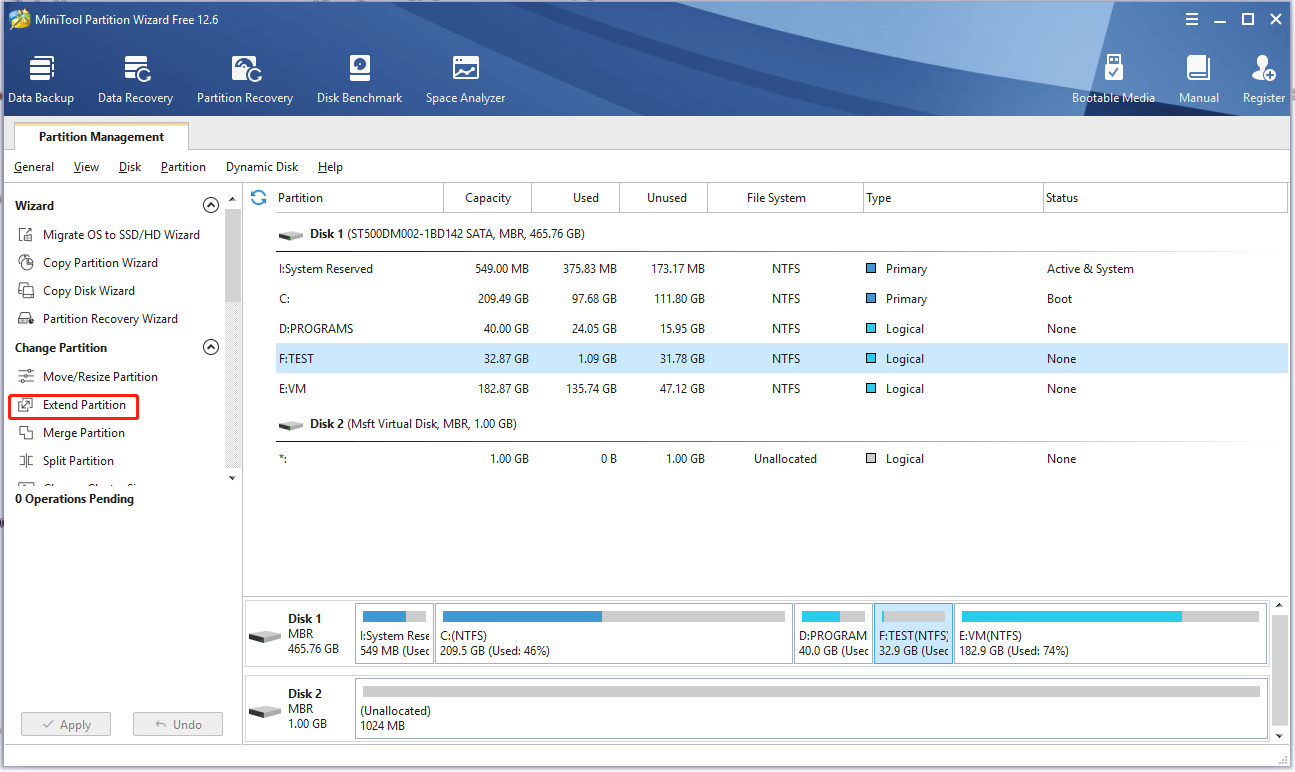Select the D:PROGRAMS row
The width and height of the screenshot is (1295, 772).
(781, 329)
